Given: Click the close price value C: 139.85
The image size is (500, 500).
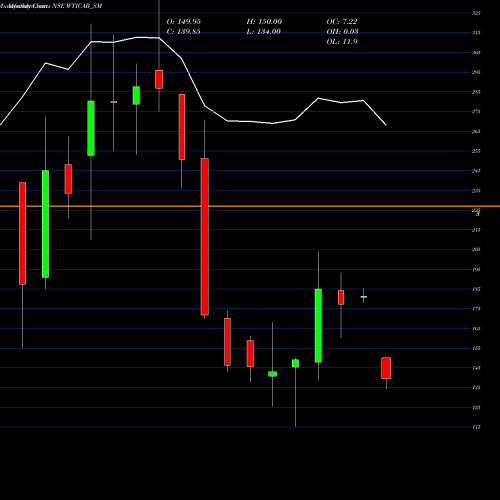Looking at the screenshot, I should (x=184, y=32).
